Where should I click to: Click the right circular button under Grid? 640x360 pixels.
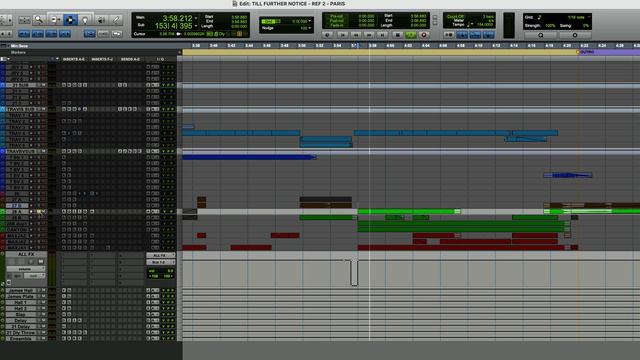pyautogui.click(x=575, y=36)
